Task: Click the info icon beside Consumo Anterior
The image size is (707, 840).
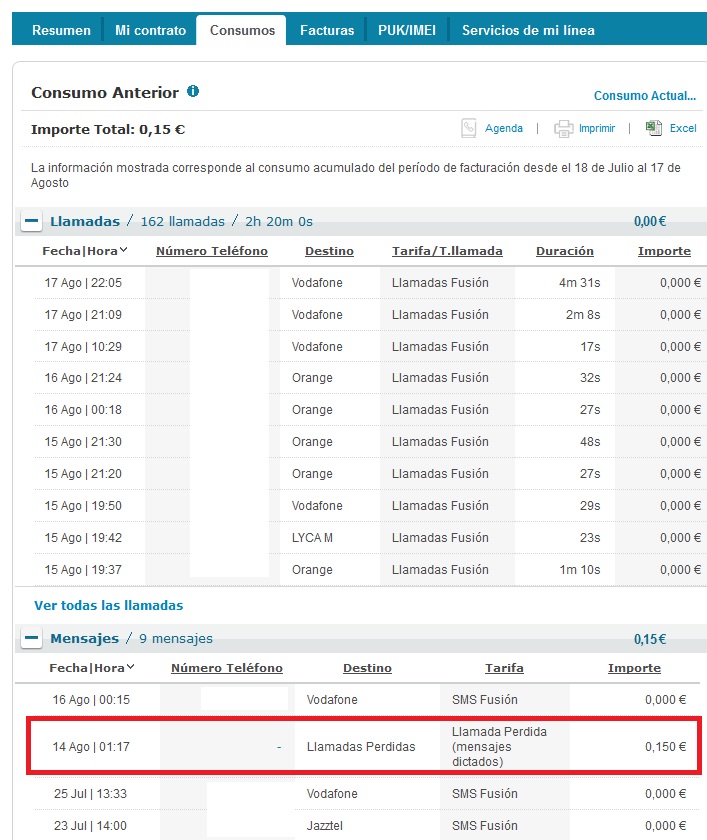Action: pyautogui.click(x=193, y=91)
